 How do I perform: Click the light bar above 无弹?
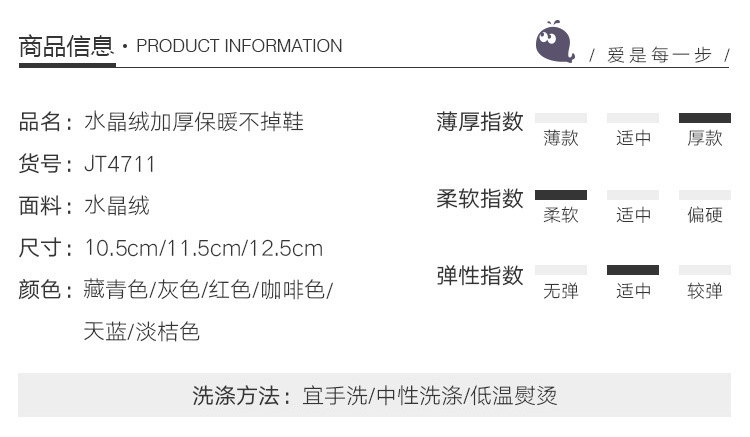point(561,270)
